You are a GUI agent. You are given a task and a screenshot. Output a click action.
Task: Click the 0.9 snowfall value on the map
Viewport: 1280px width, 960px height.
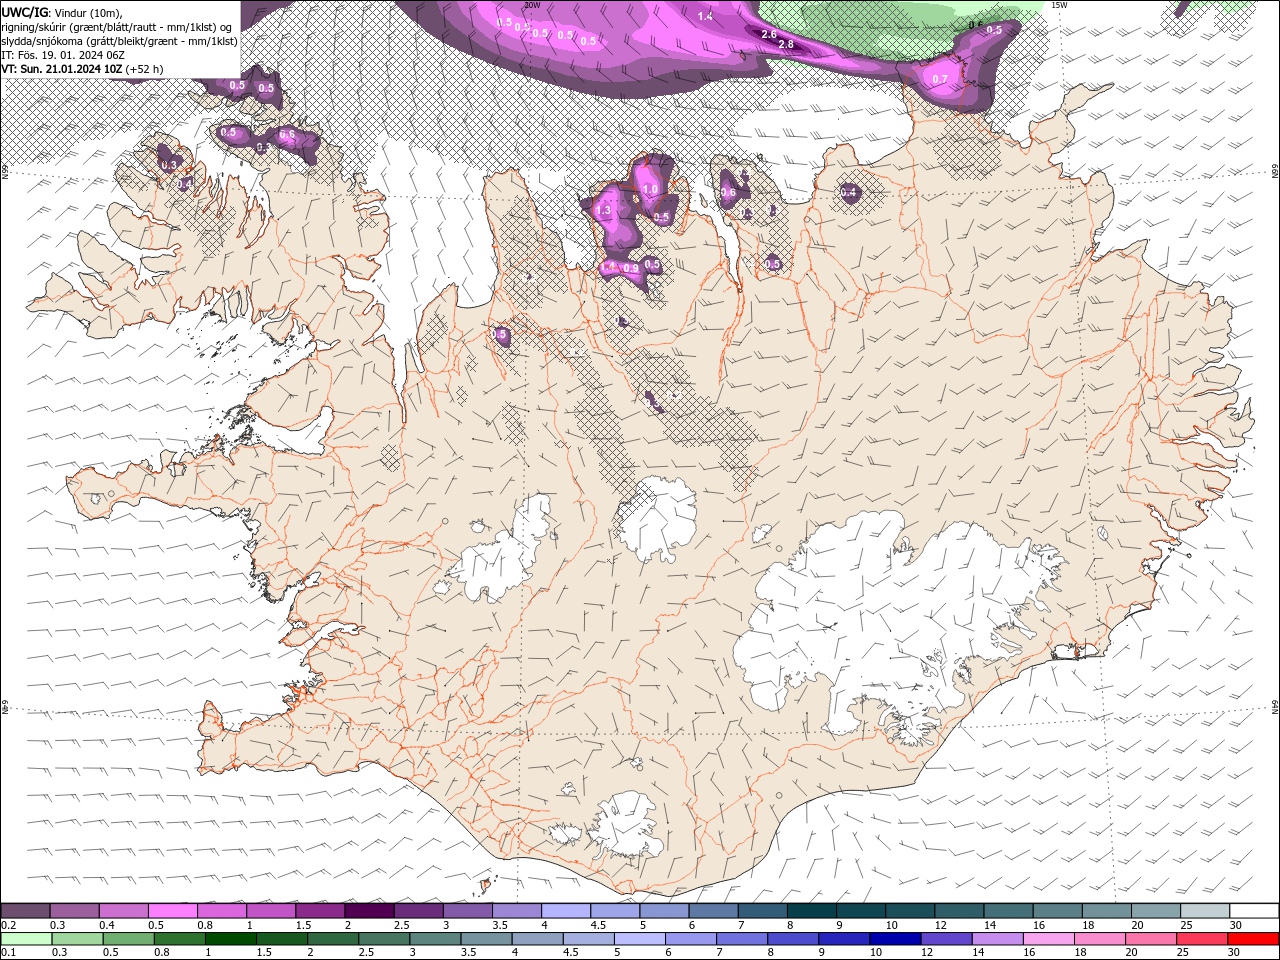point(631,268)
